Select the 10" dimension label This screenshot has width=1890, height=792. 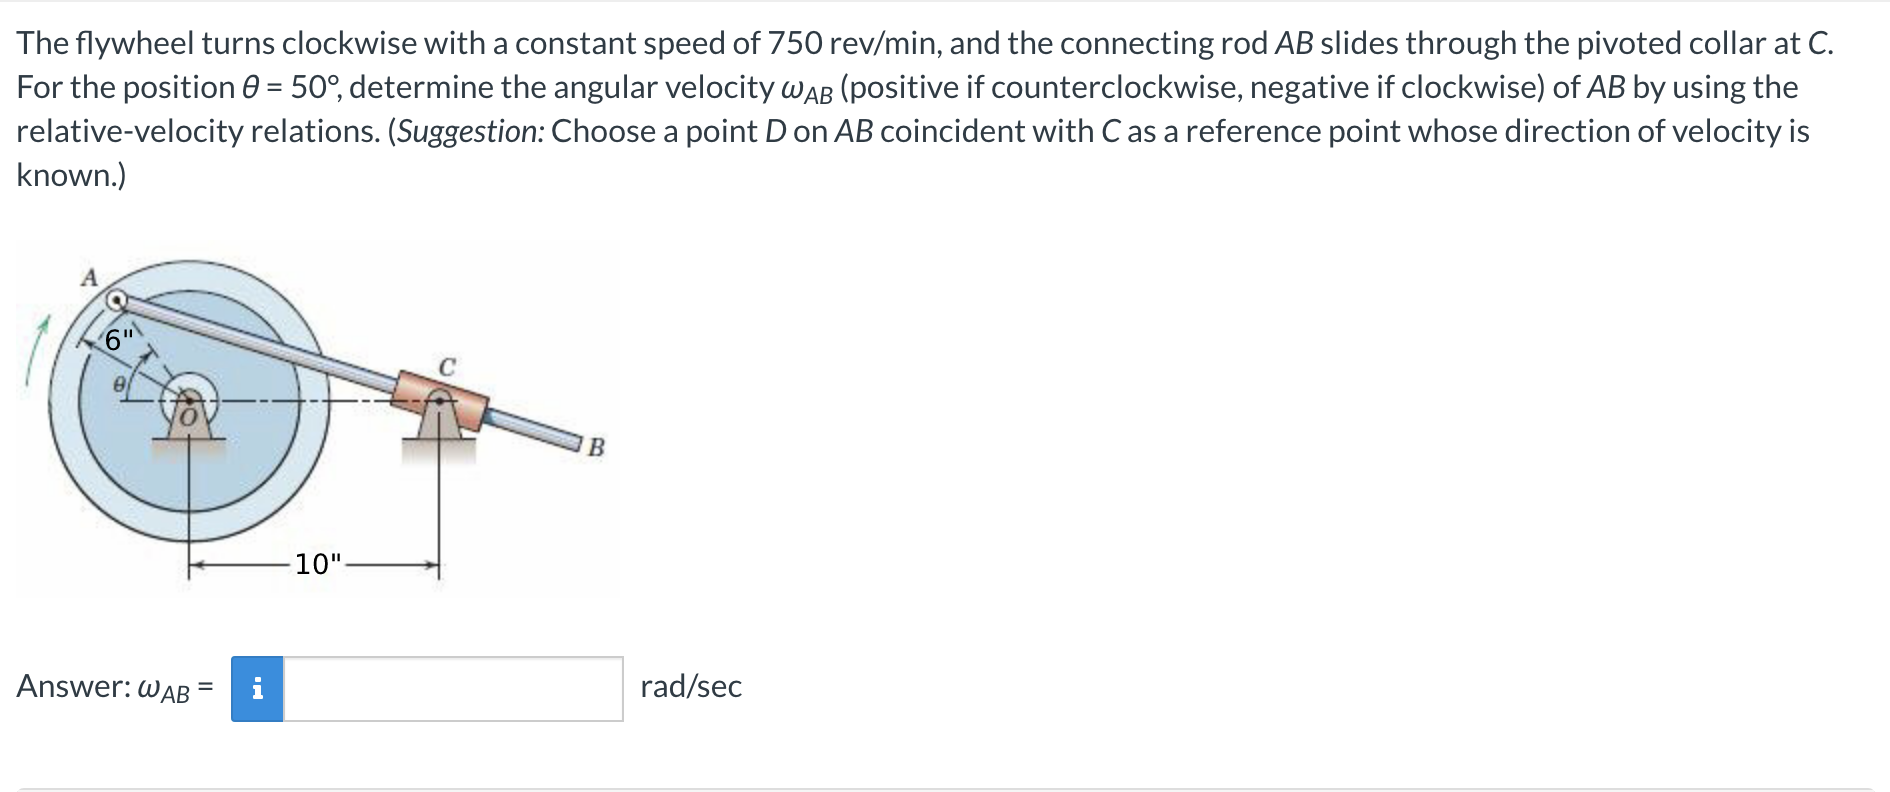[316, 563]
